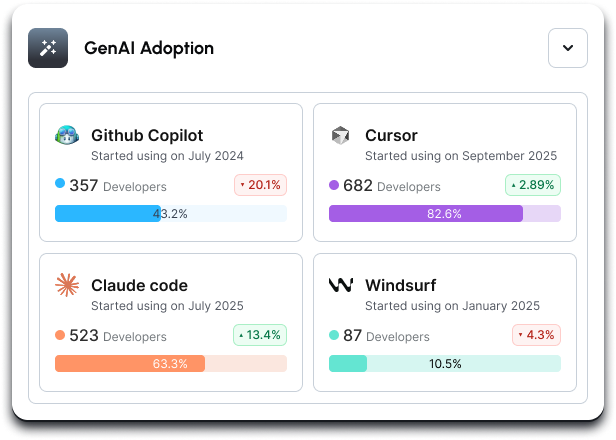
Task: Click the purple dot beside 682 Developers
Action: [x=334, y=185]
